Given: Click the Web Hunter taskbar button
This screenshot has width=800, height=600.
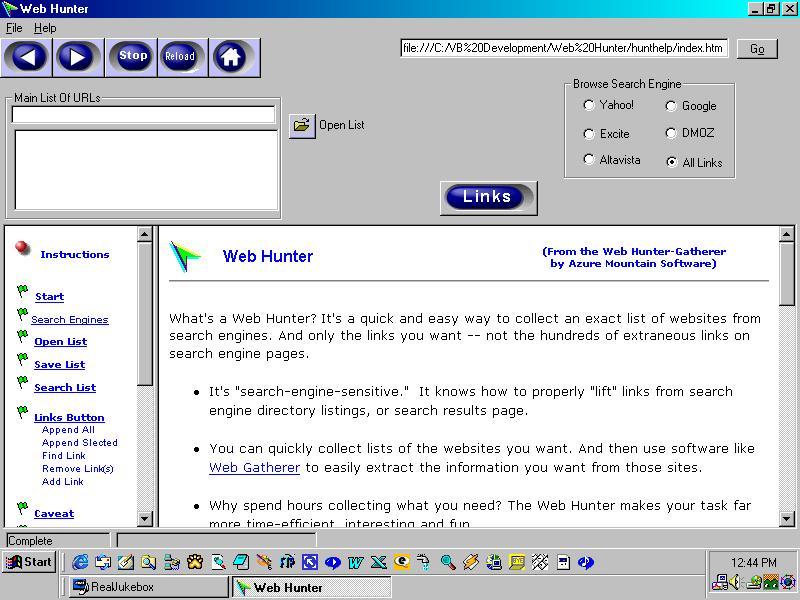Looking at the screenshot, I should 312,587.
